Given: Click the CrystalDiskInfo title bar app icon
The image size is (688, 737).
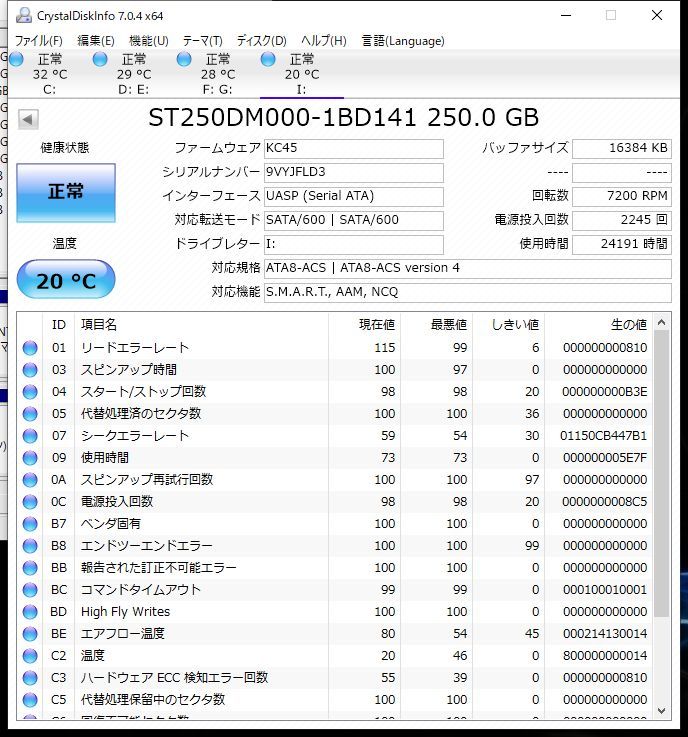Looking at the screenshot, I should coord(23,16).
